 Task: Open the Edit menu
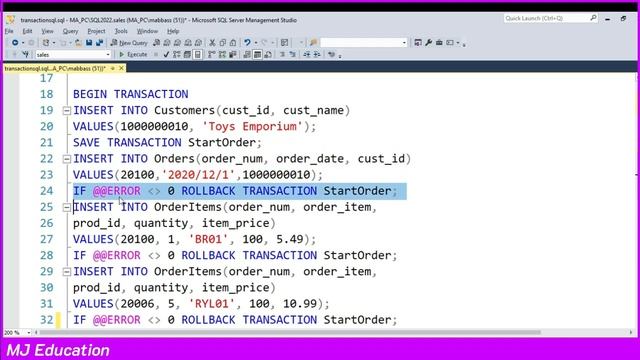click(27, 31)
